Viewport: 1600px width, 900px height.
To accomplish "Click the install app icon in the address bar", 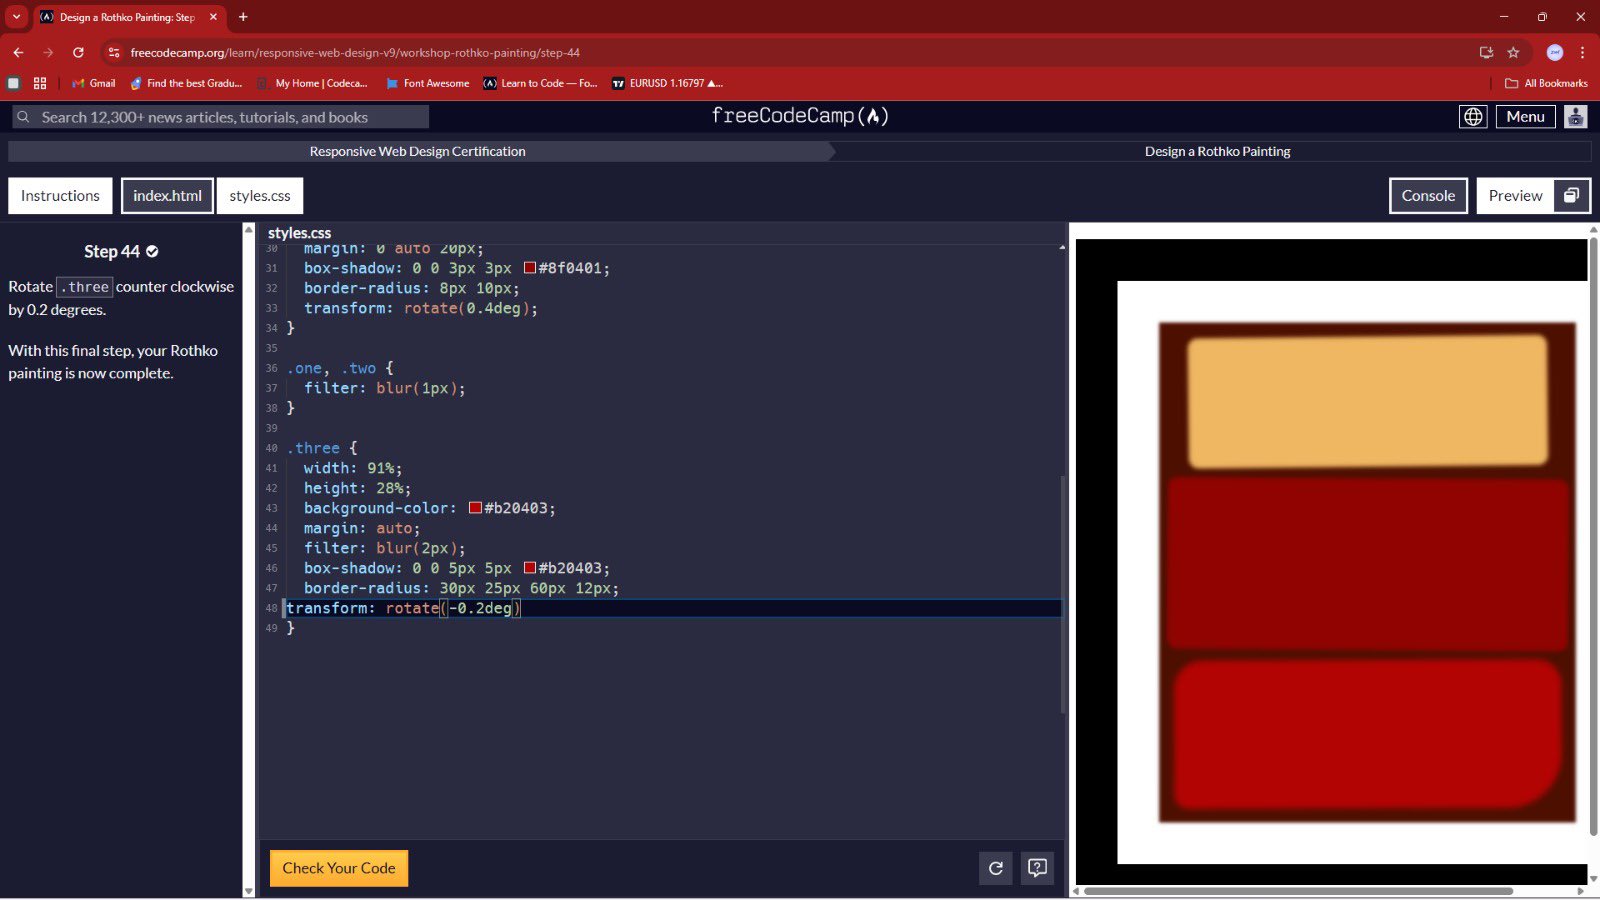I will 1486,53.
